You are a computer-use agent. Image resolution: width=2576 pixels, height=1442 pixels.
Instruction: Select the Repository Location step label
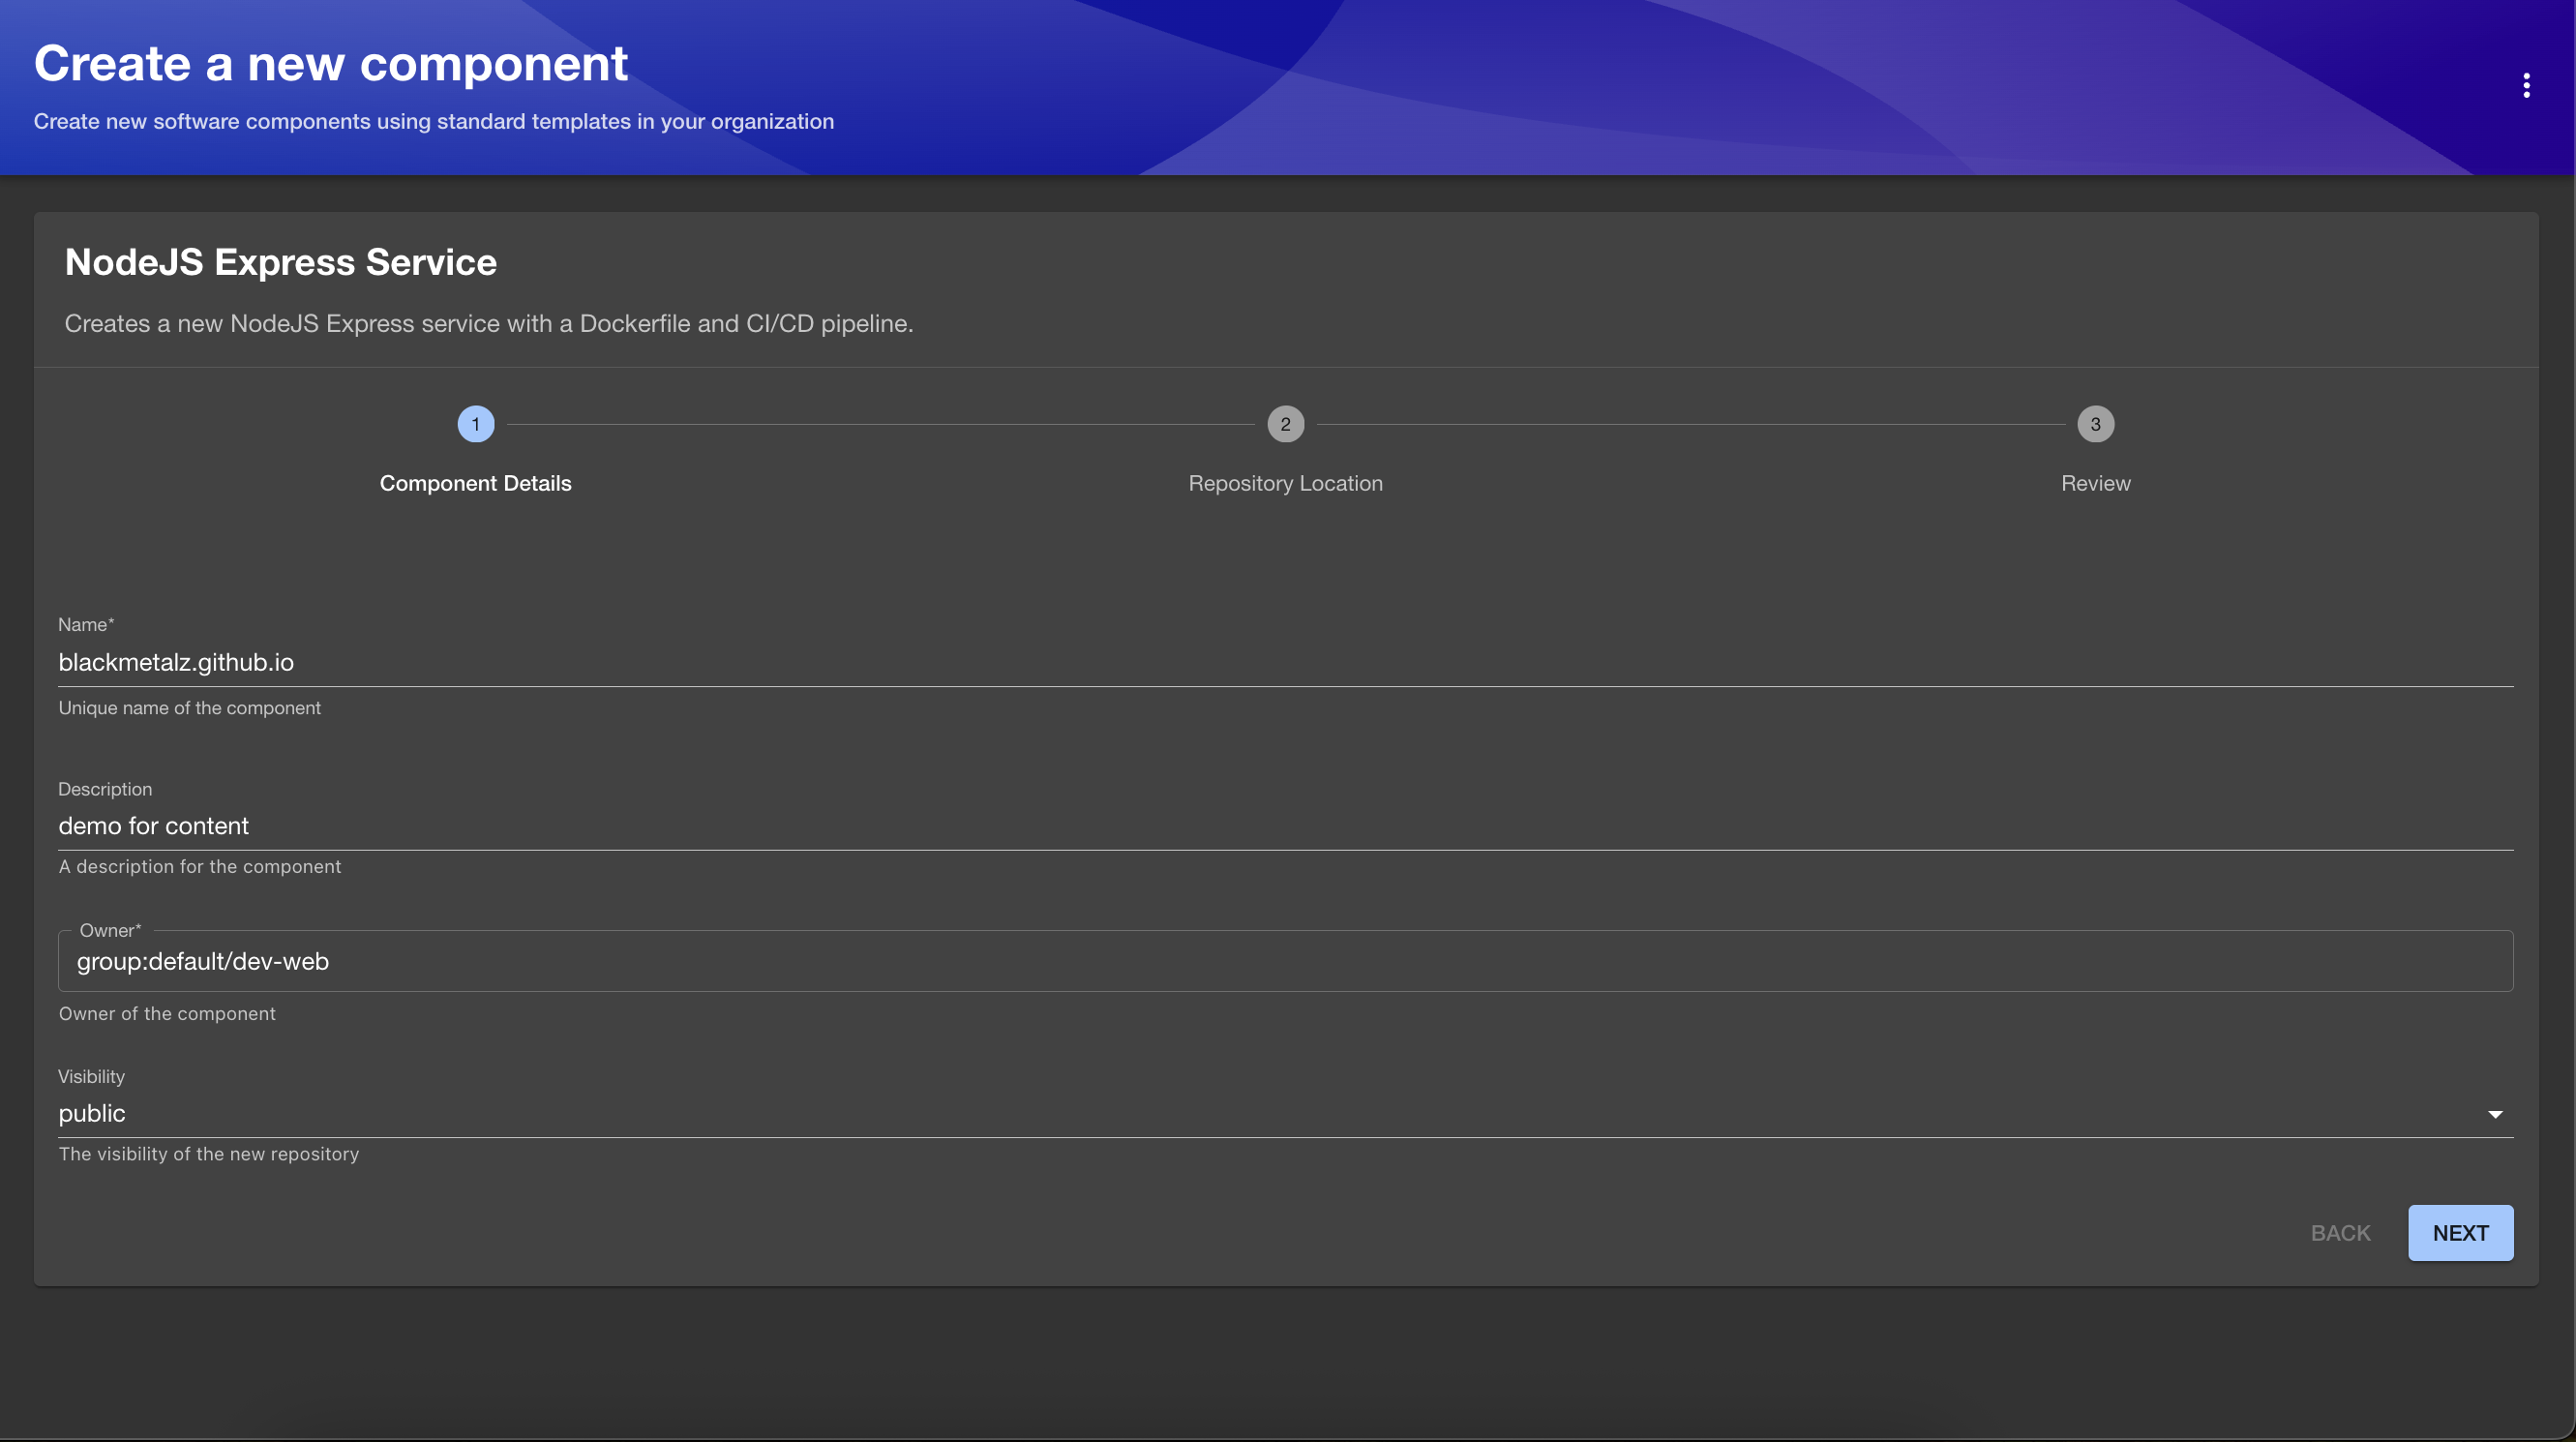[1285, 483]
